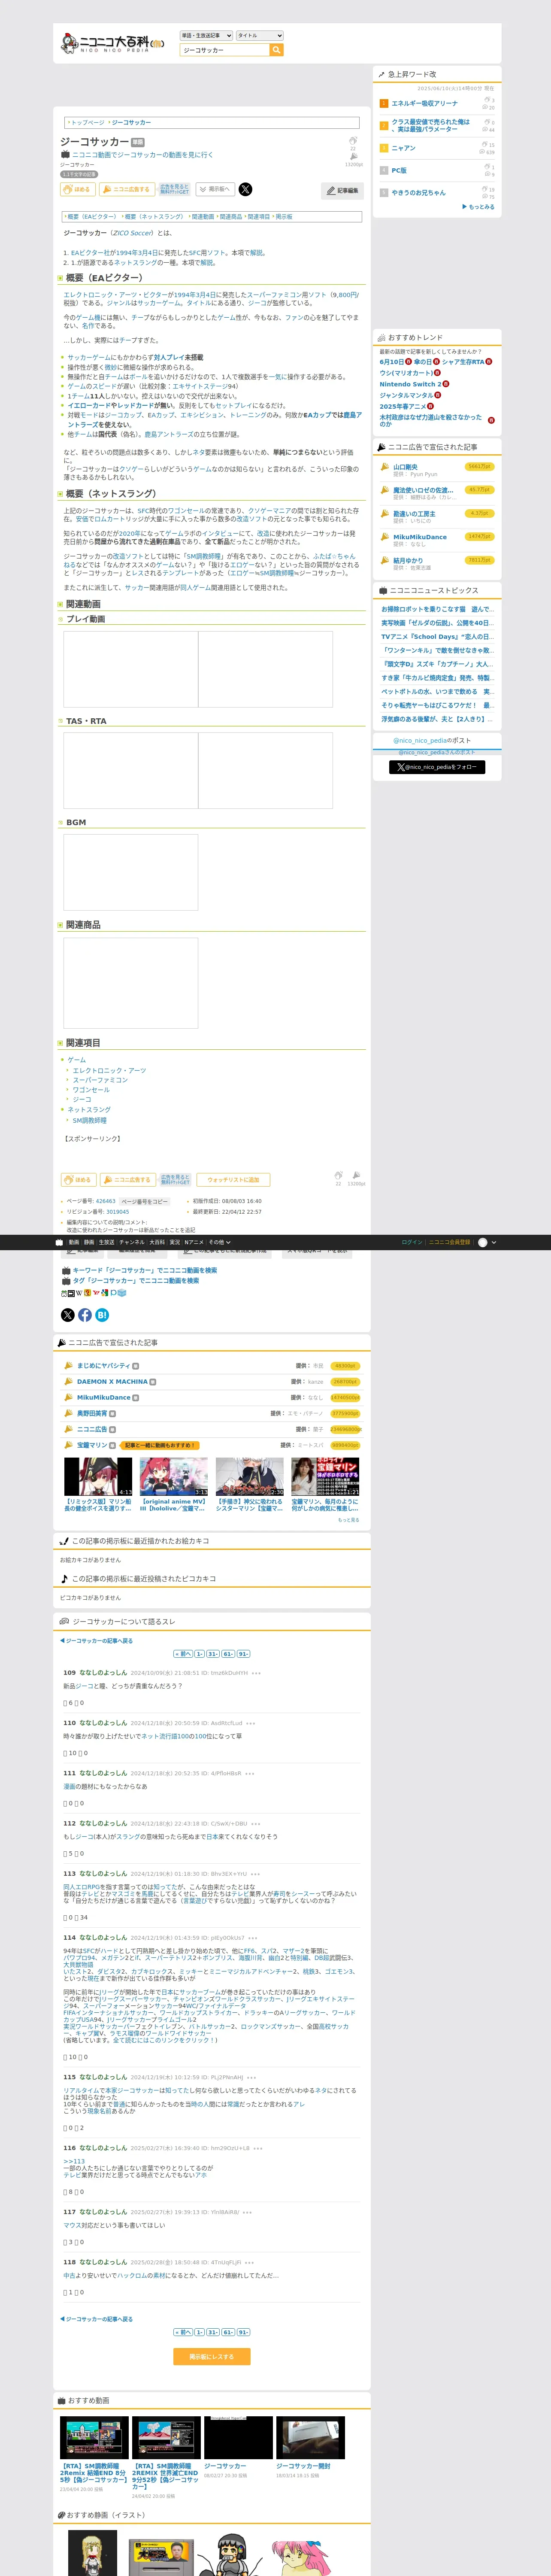Click the トップページ breadcrumb link
The height and width of the screenshot is (2576, 551).
(x=87, y=123)
